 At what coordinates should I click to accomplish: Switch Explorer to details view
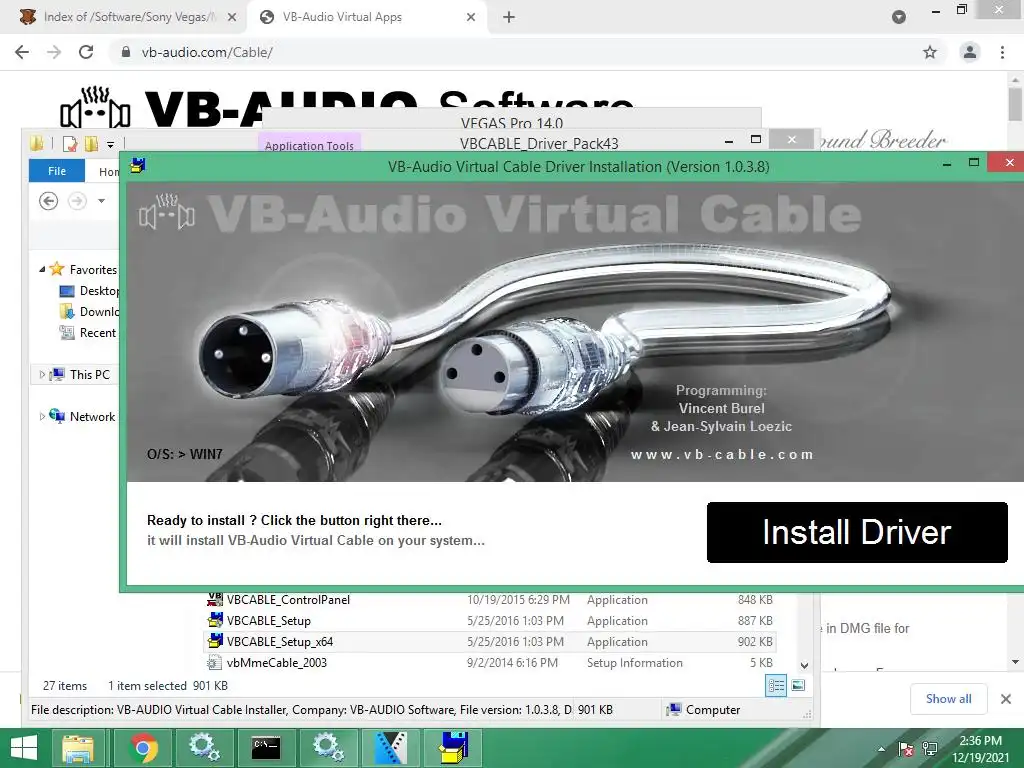tap(776, 685)
